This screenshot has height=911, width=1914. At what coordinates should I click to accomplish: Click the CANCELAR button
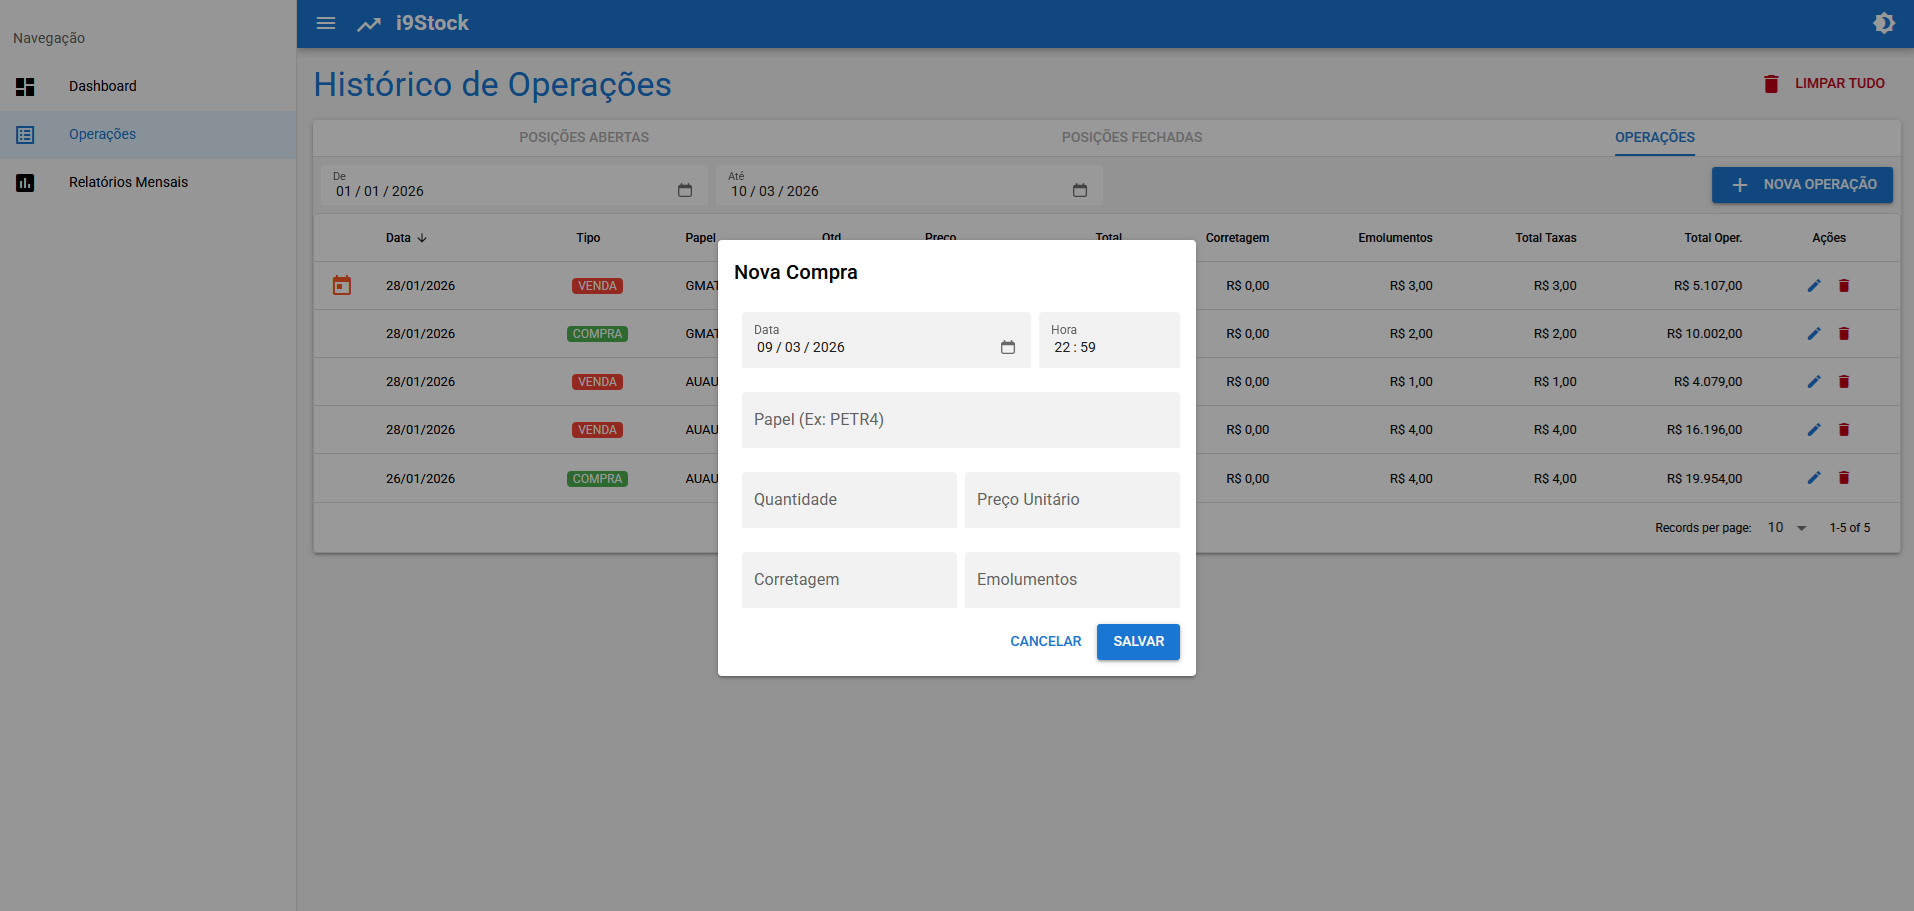(1046, 642)
